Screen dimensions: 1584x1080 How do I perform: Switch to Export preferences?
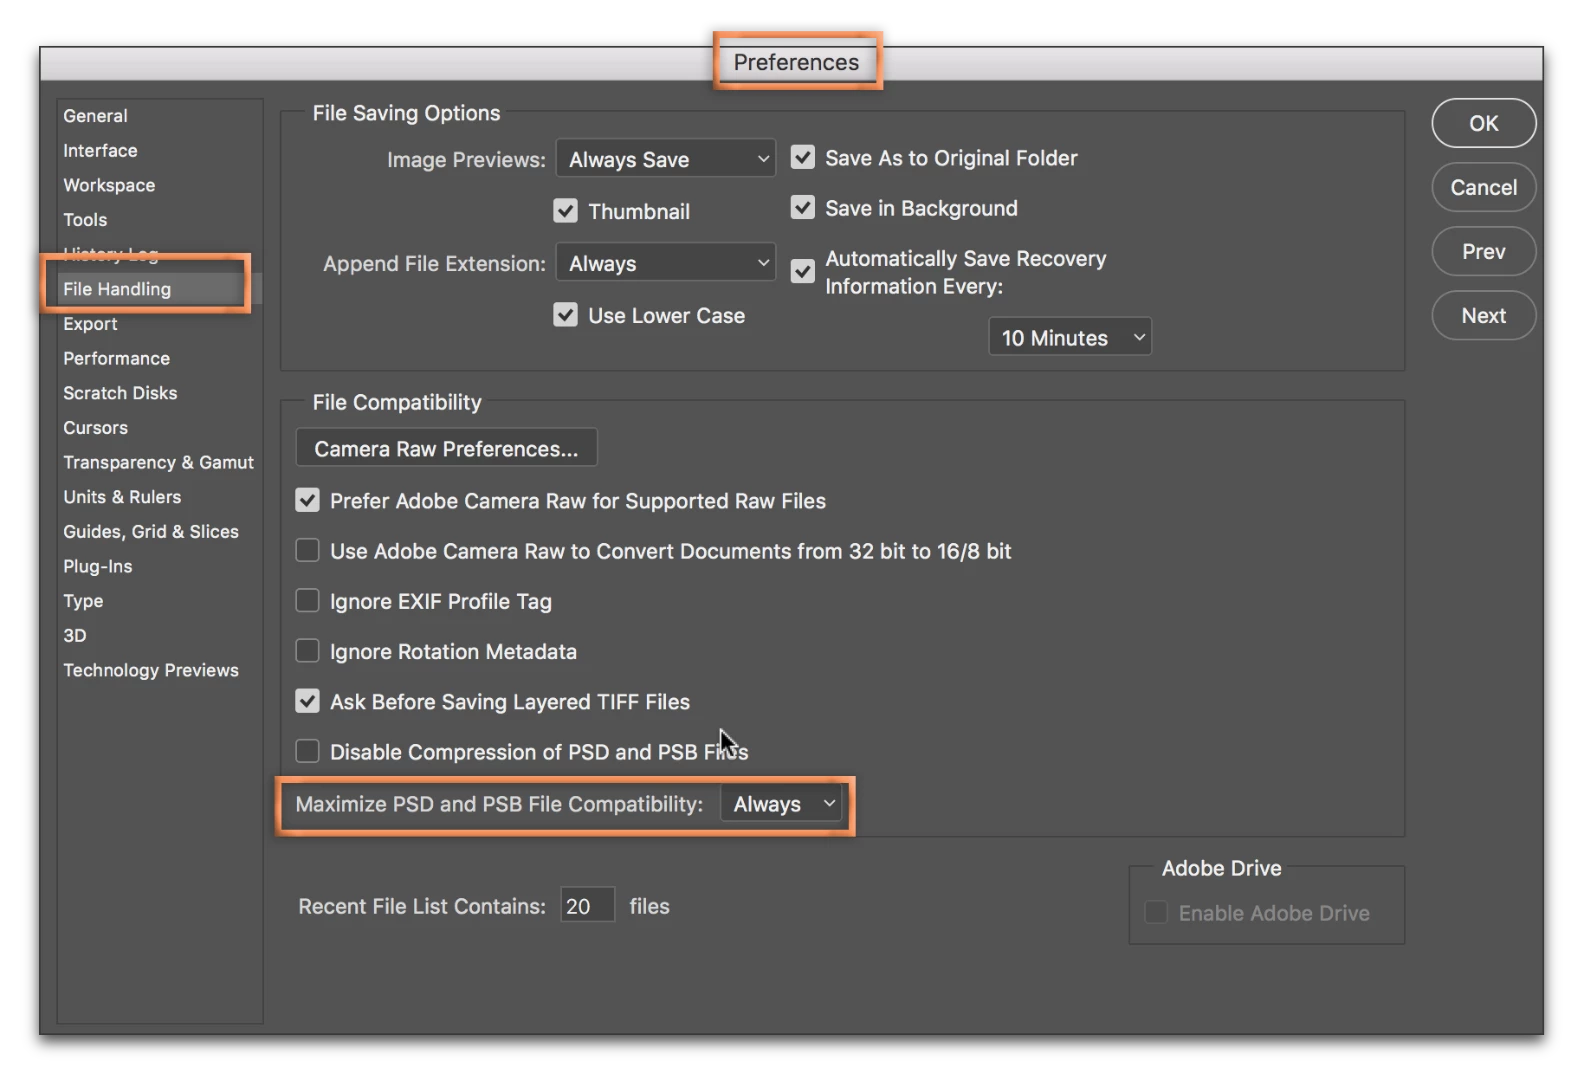pos(91,324)
